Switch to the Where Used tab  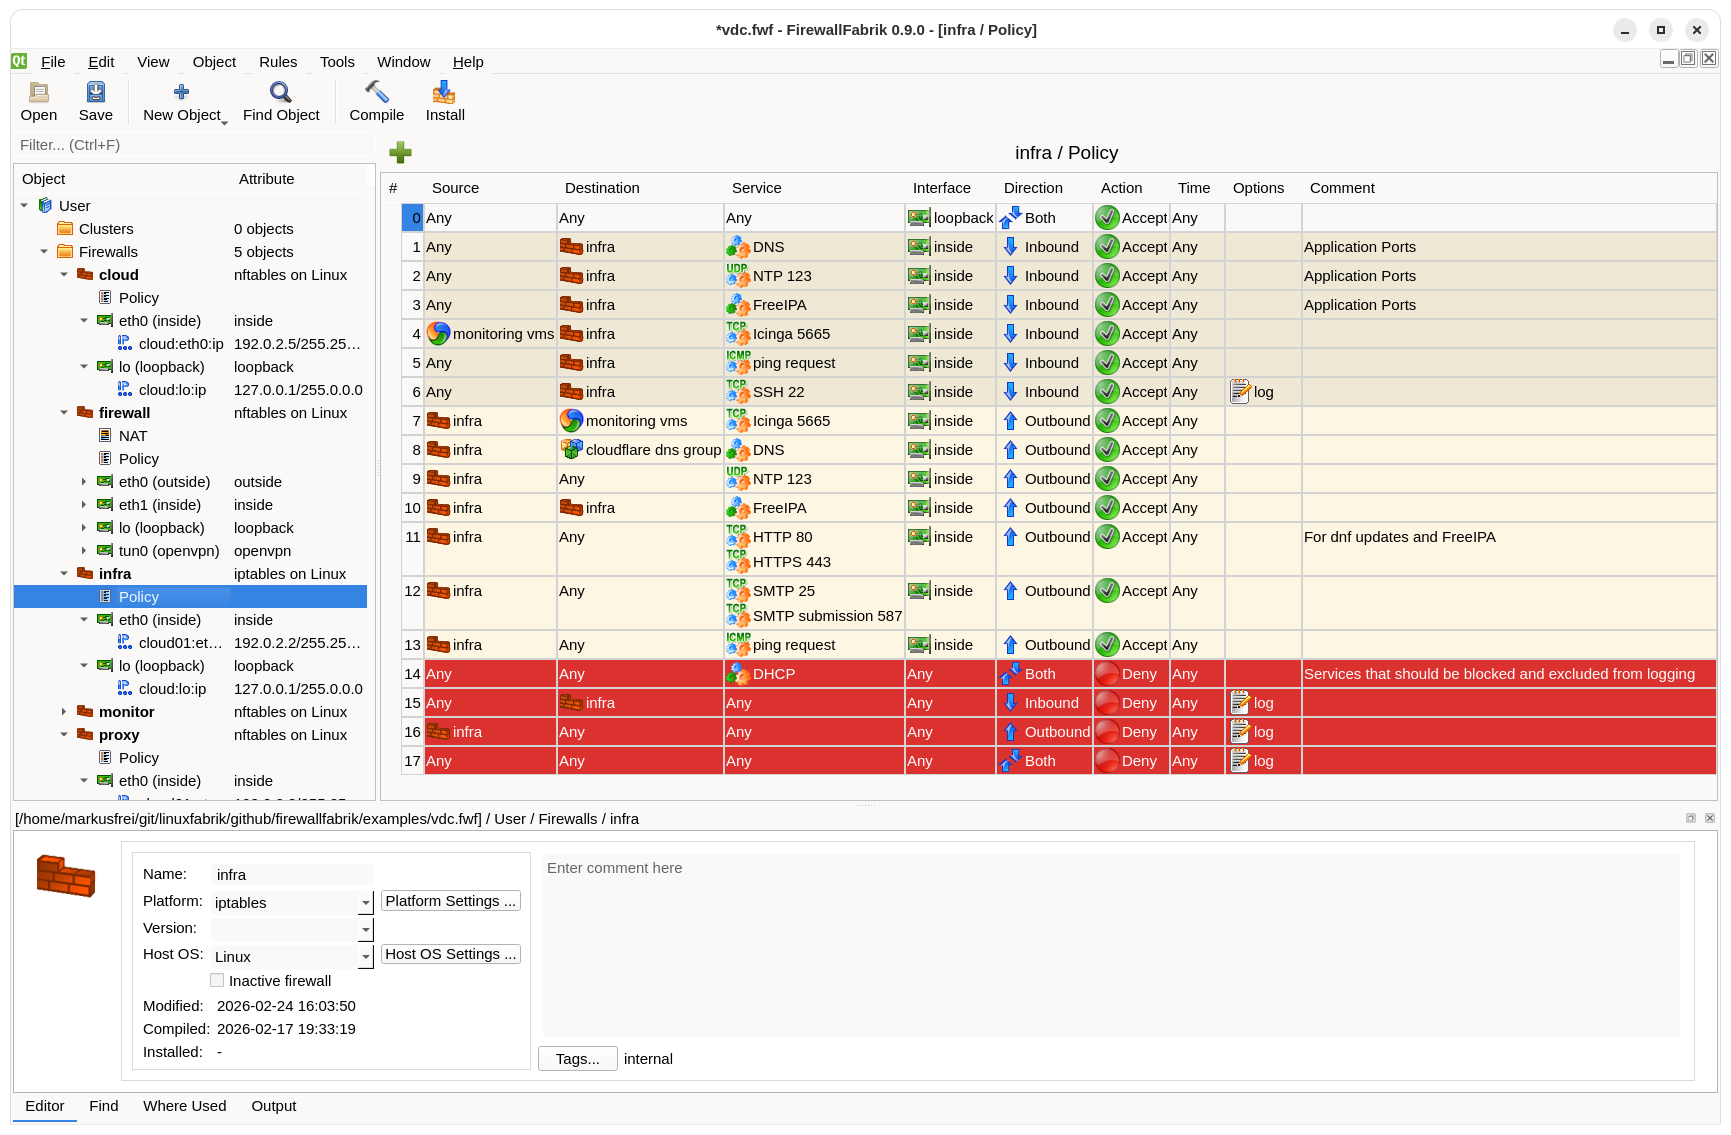click(184, 1106)
